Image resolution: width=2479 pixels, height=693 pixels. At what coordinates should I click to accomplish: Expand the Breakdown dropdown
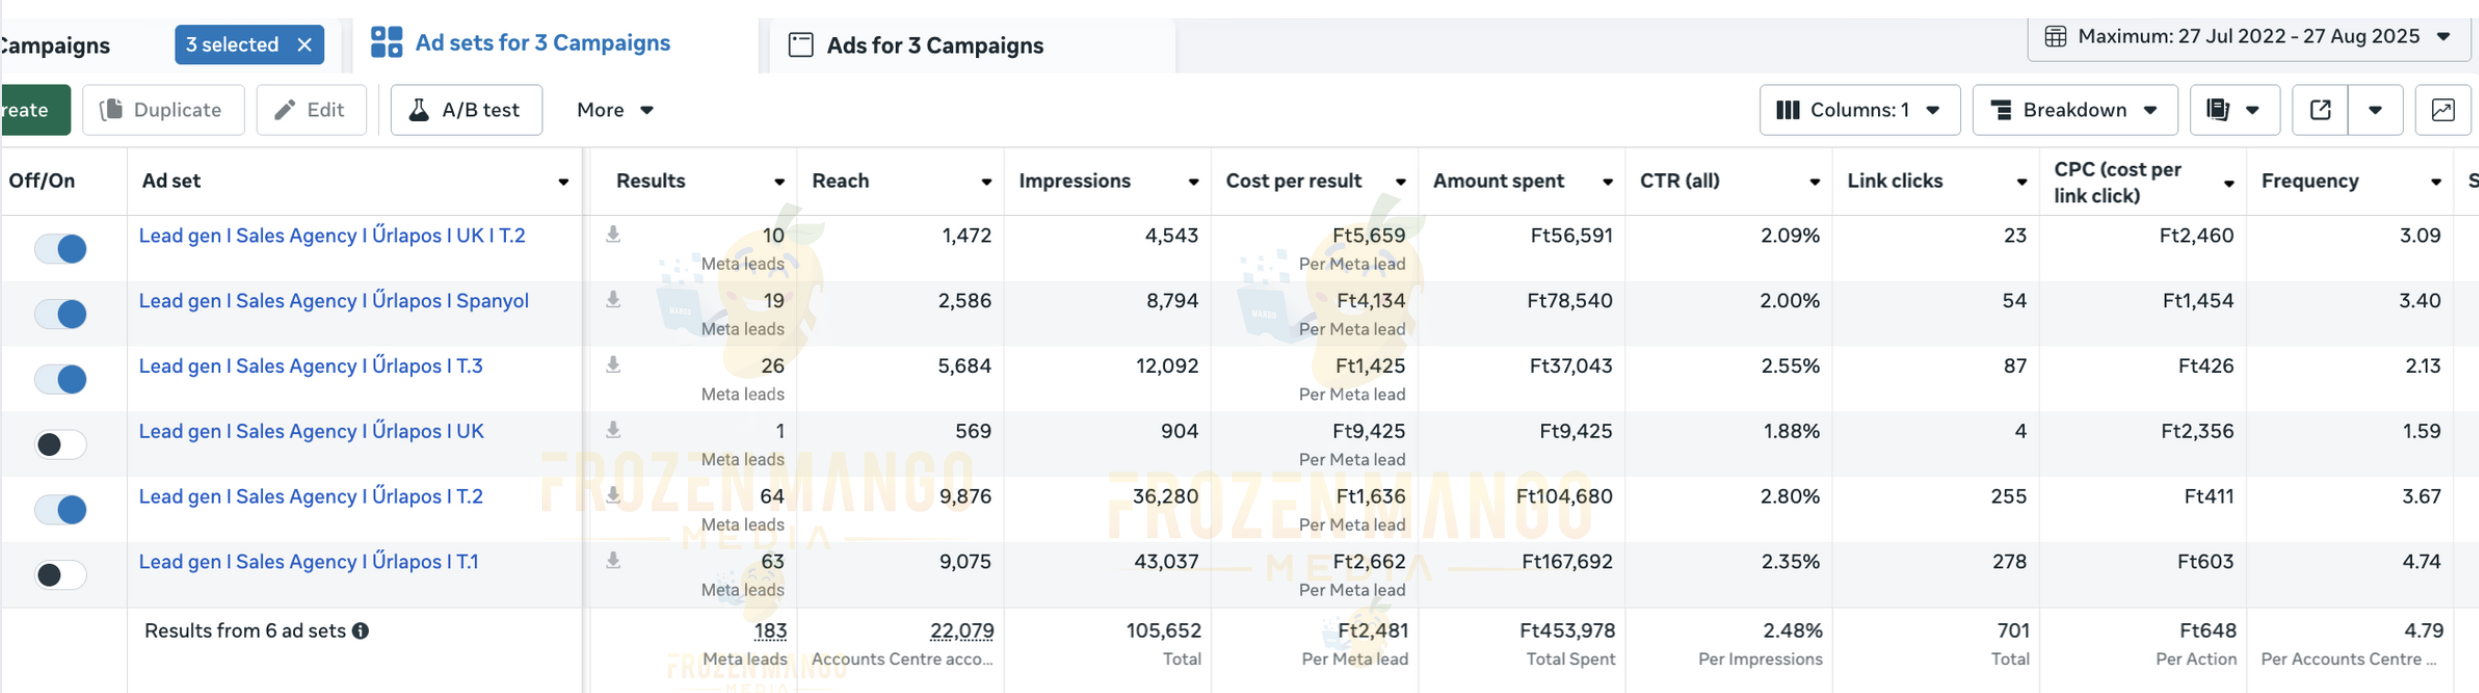pos(2074,110)
